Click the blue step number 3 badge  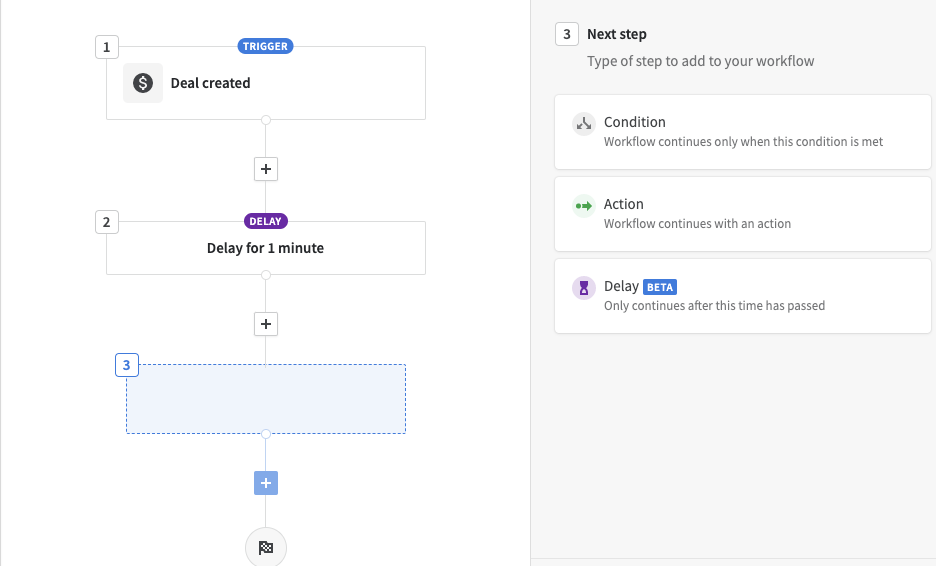pos(127,365)
